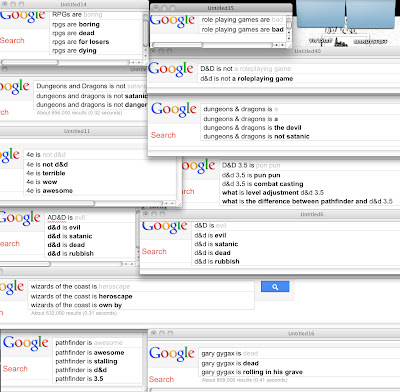This screenshot has height=392, width=400.
Task: Choose 'wizards of the coast is heroscape'
Action: pos(82,296)
